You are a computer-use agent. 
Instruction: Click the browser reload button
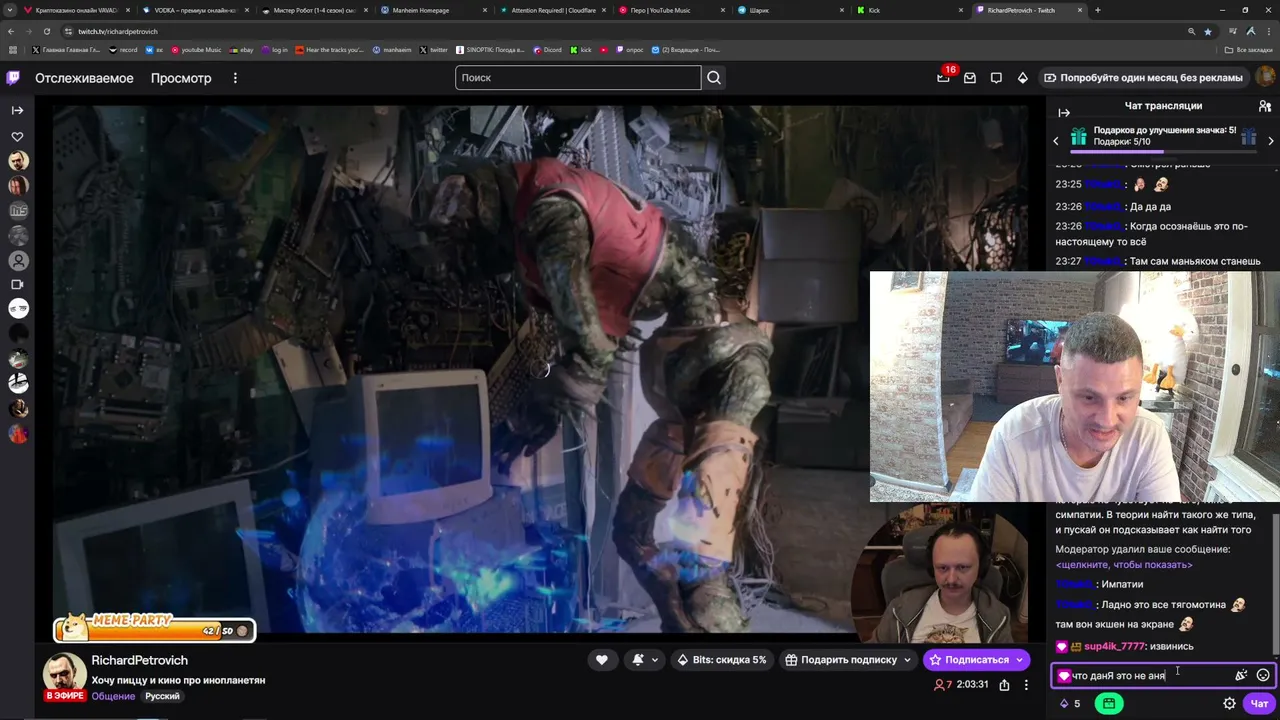[x=47, y=32]
